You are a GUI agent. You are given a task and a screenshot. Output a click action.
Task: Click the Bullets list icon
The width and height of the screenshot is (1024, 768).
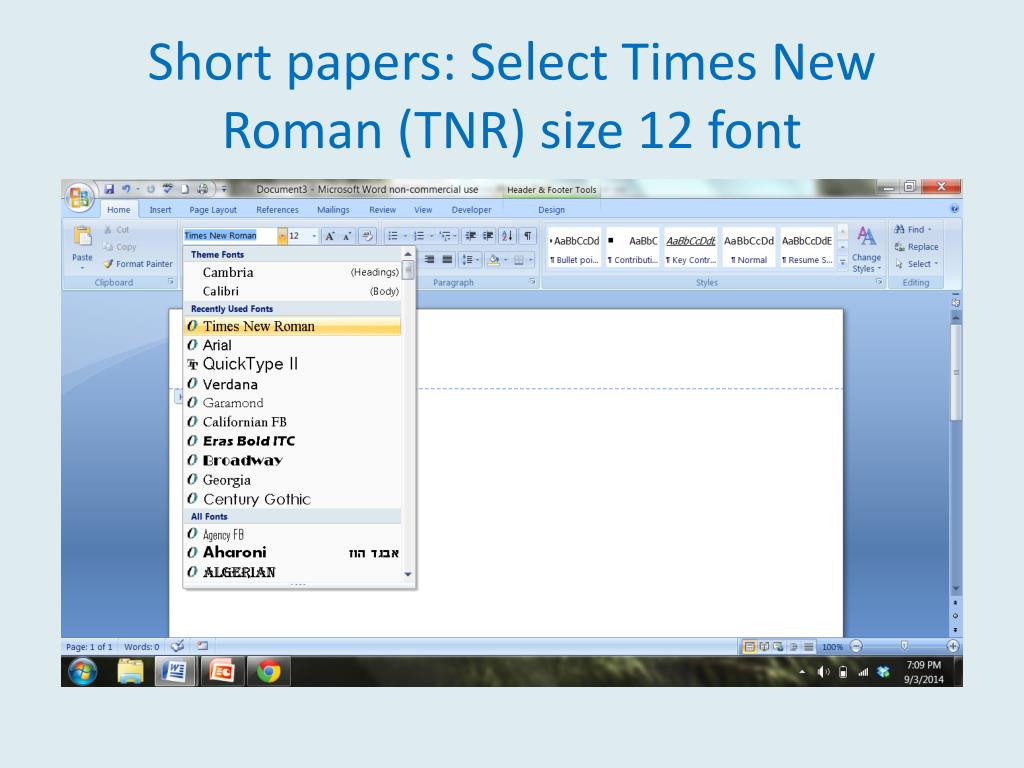(x=392, y=236)
